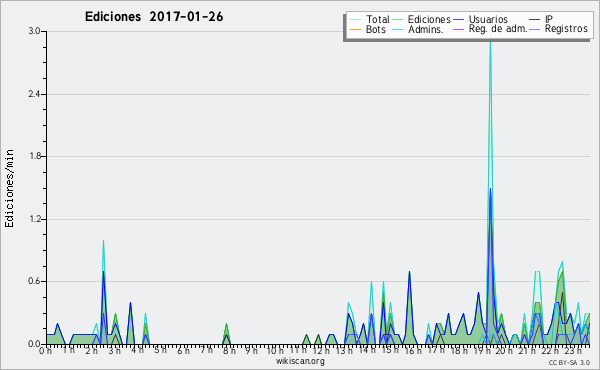600x370 pixels.
Task: Click the Admins. legend label
Action: (426, 29)
